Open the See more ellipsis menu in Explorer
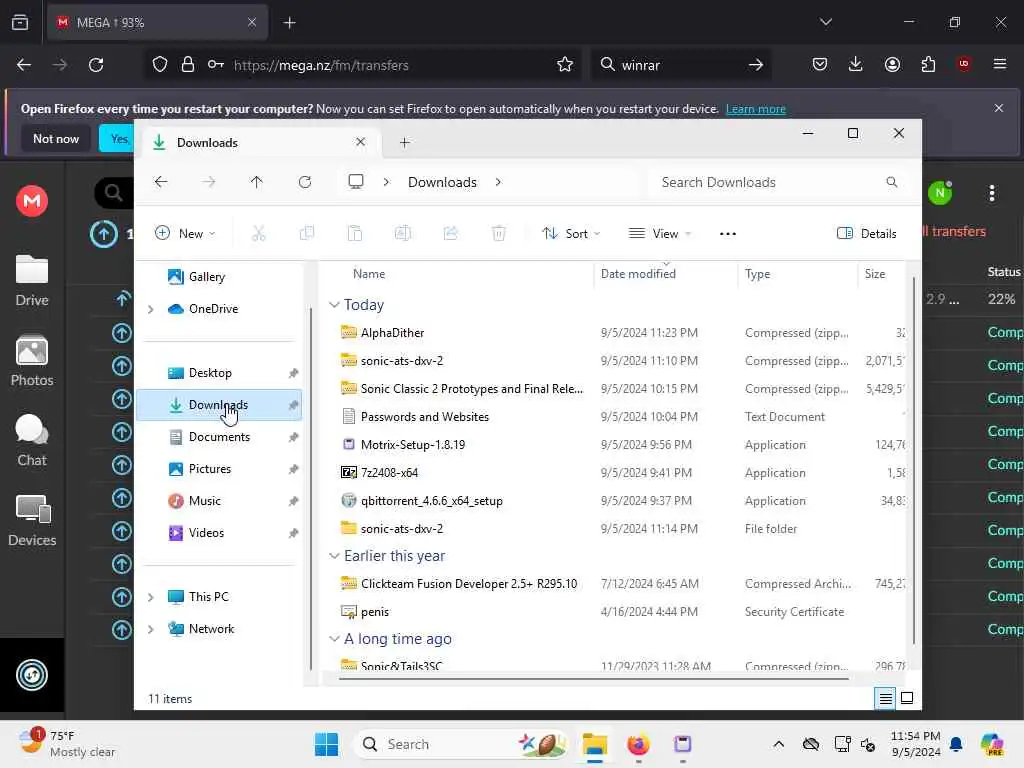 728,234
